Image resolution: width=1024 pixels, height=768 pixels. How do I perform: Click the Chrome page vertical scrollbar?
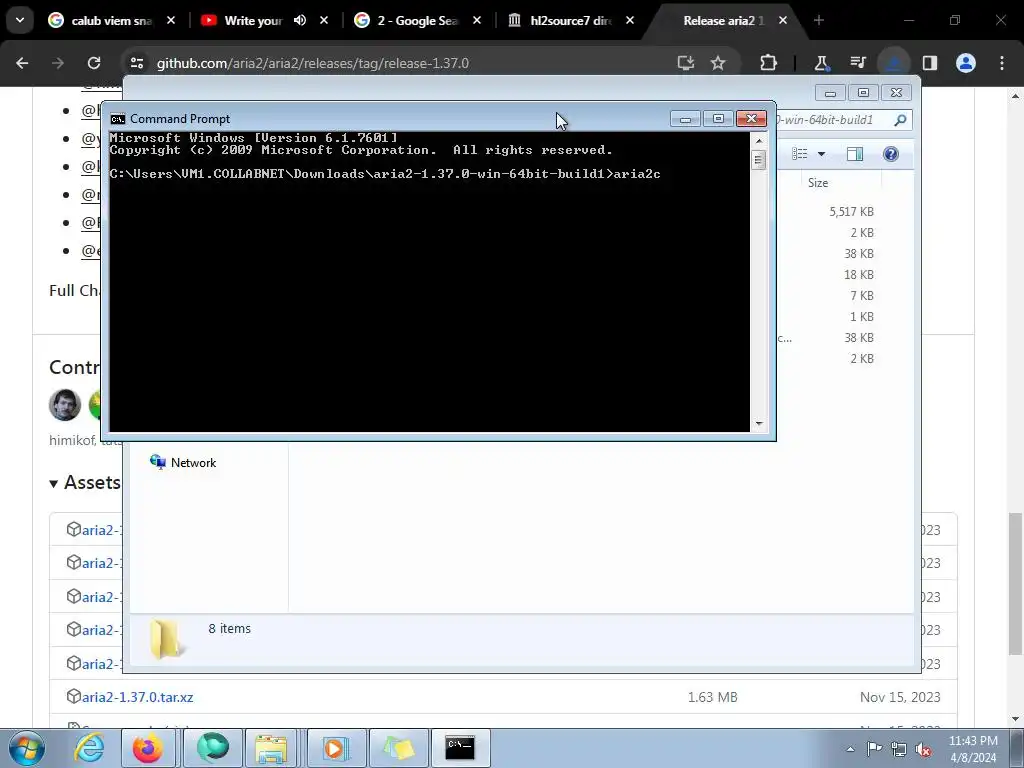click(x=1015, y=583)
